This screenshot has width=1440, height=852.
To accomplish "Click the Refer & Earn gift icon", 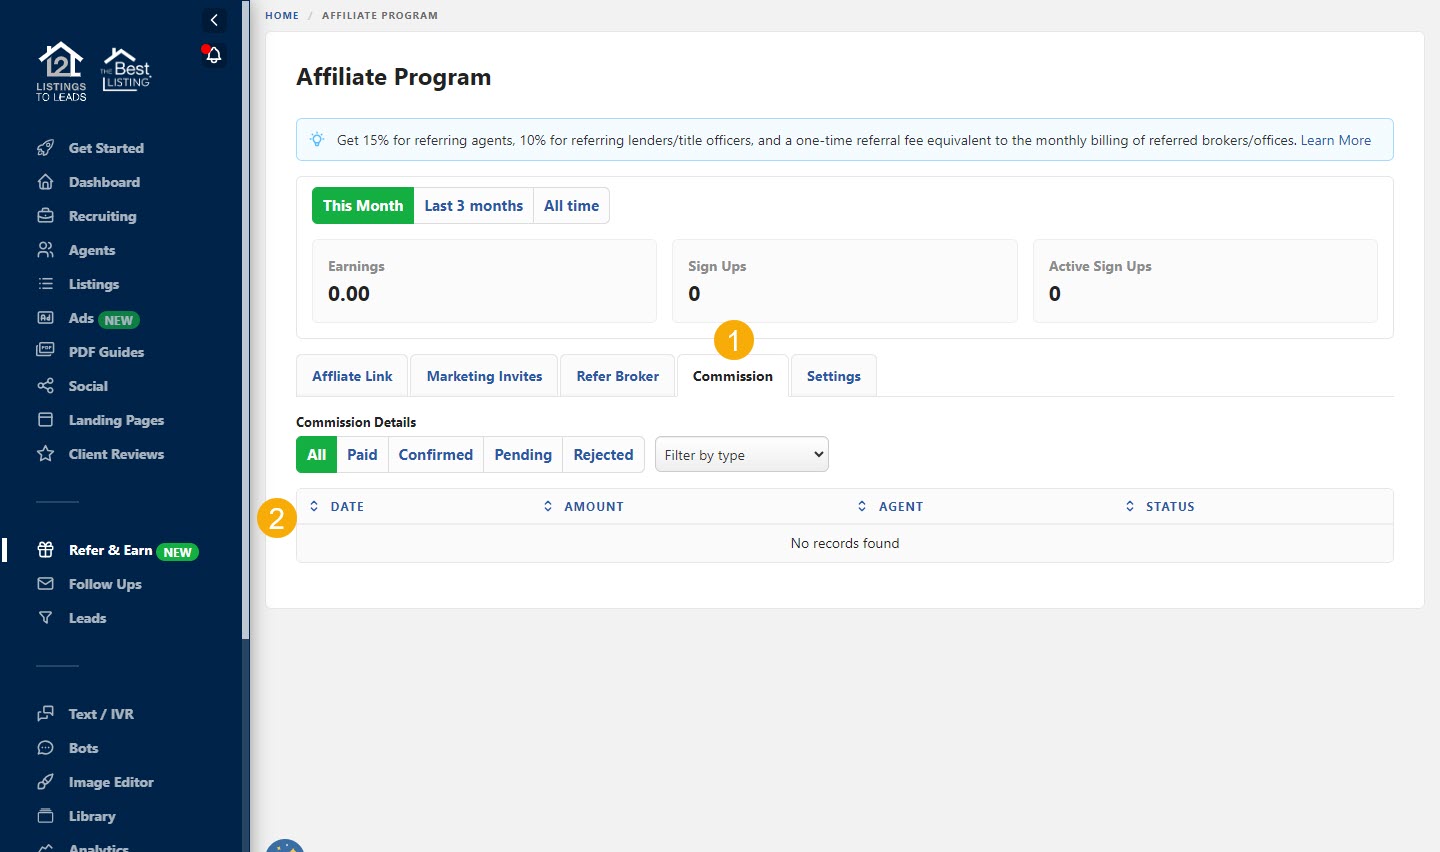I will click(45, 550).
